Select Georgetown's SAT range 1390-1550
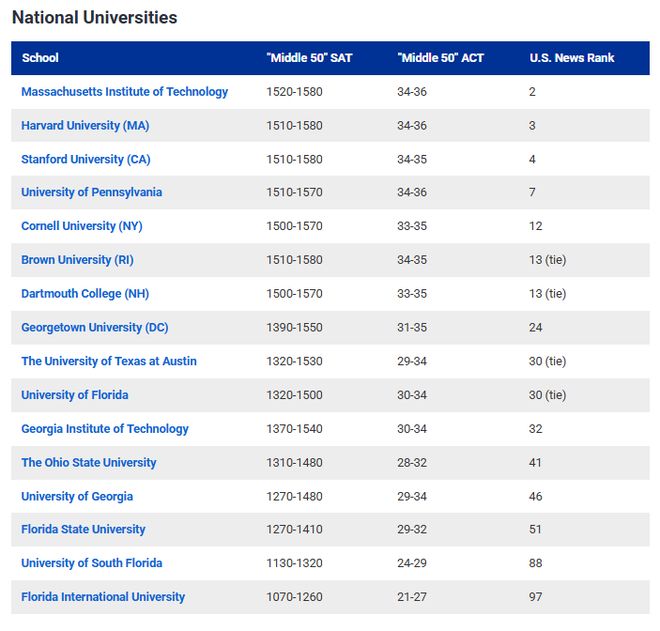 click(x=294, y=327)
